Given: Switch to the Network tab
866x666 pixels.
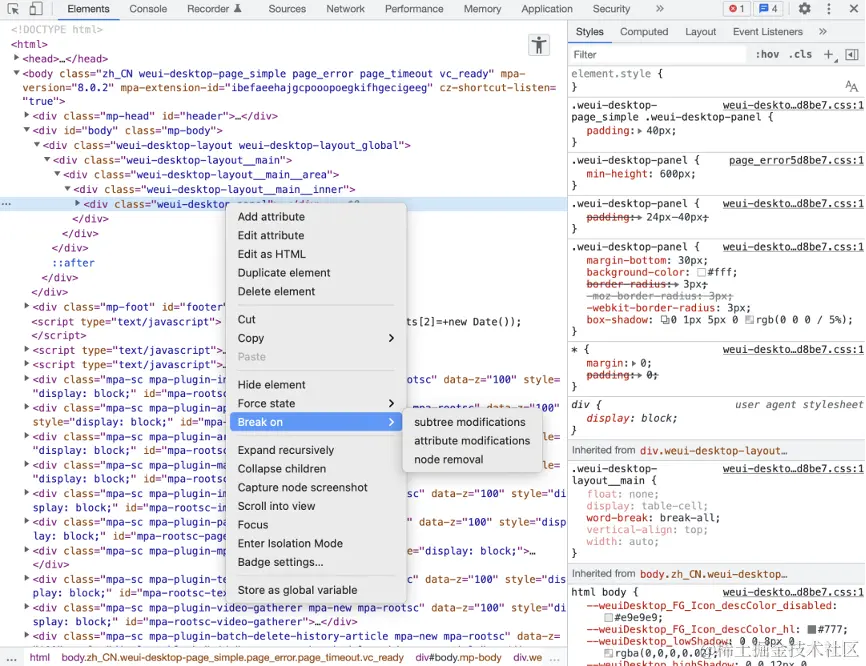Looking at the screenshot, I should pos(345,9).
